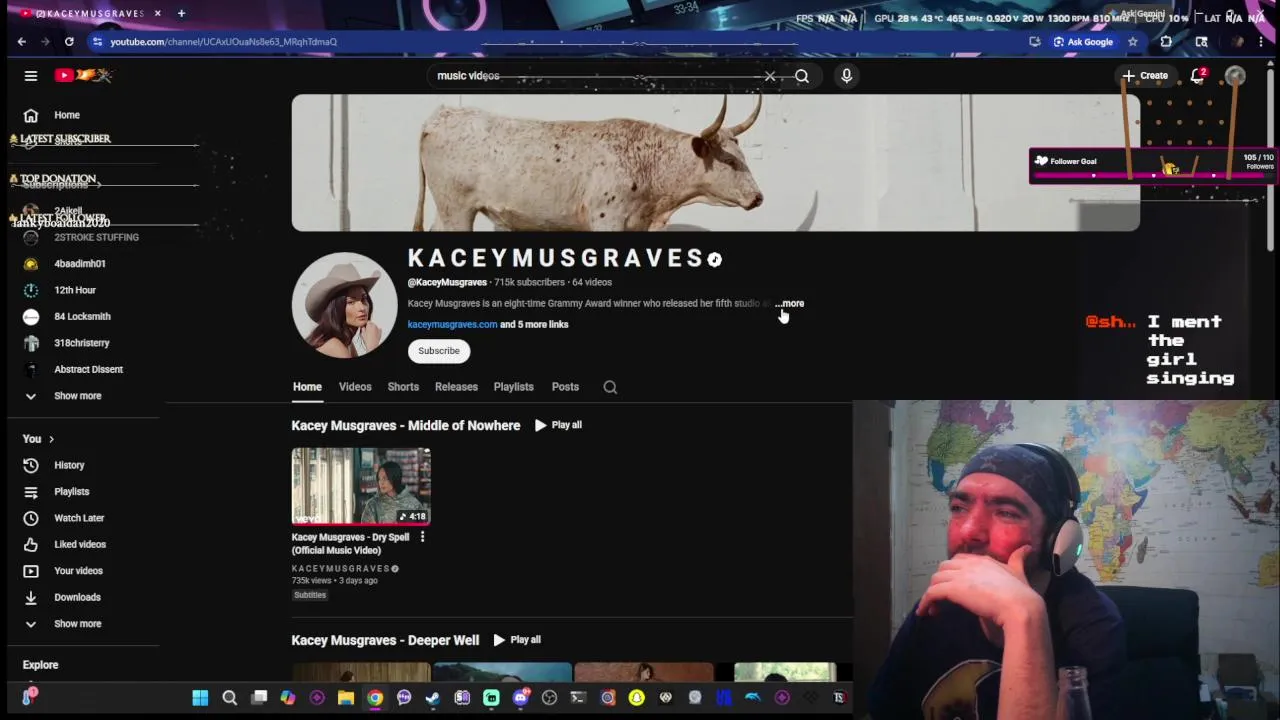
Task: Switch to the channel Home tab
Action: 307,387
